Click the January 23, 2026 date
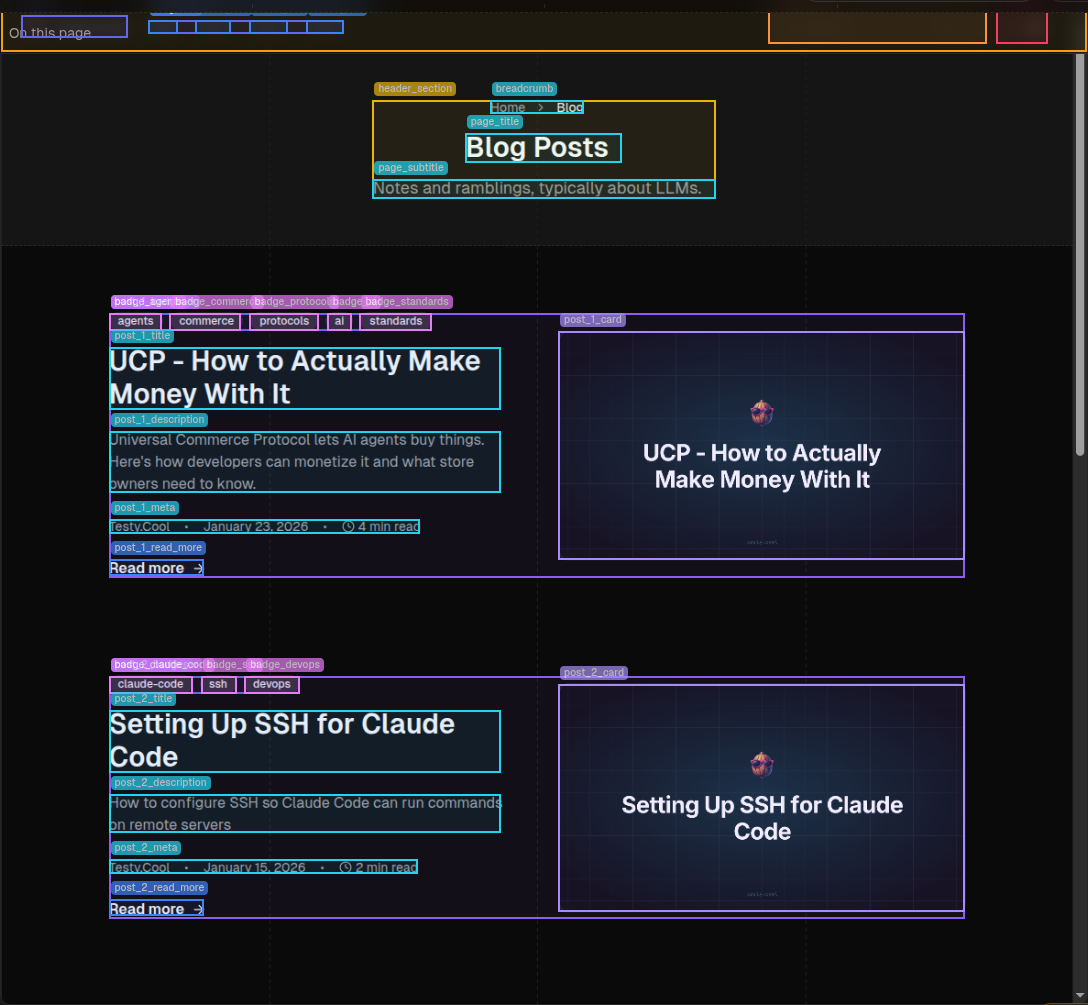 (255, 527)
